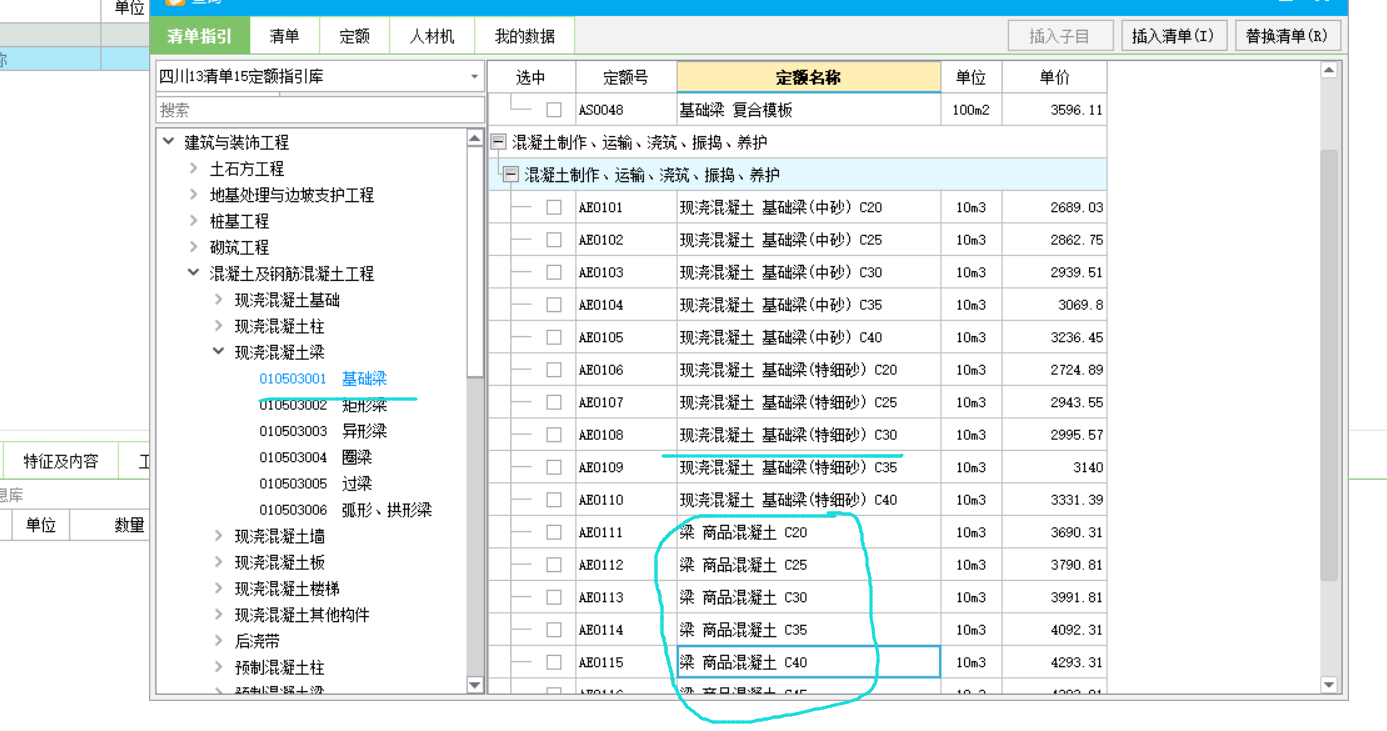Open the 我的数据 tab
The height and width of the screenshot is (731, 1387).
[x=524, y=37]
